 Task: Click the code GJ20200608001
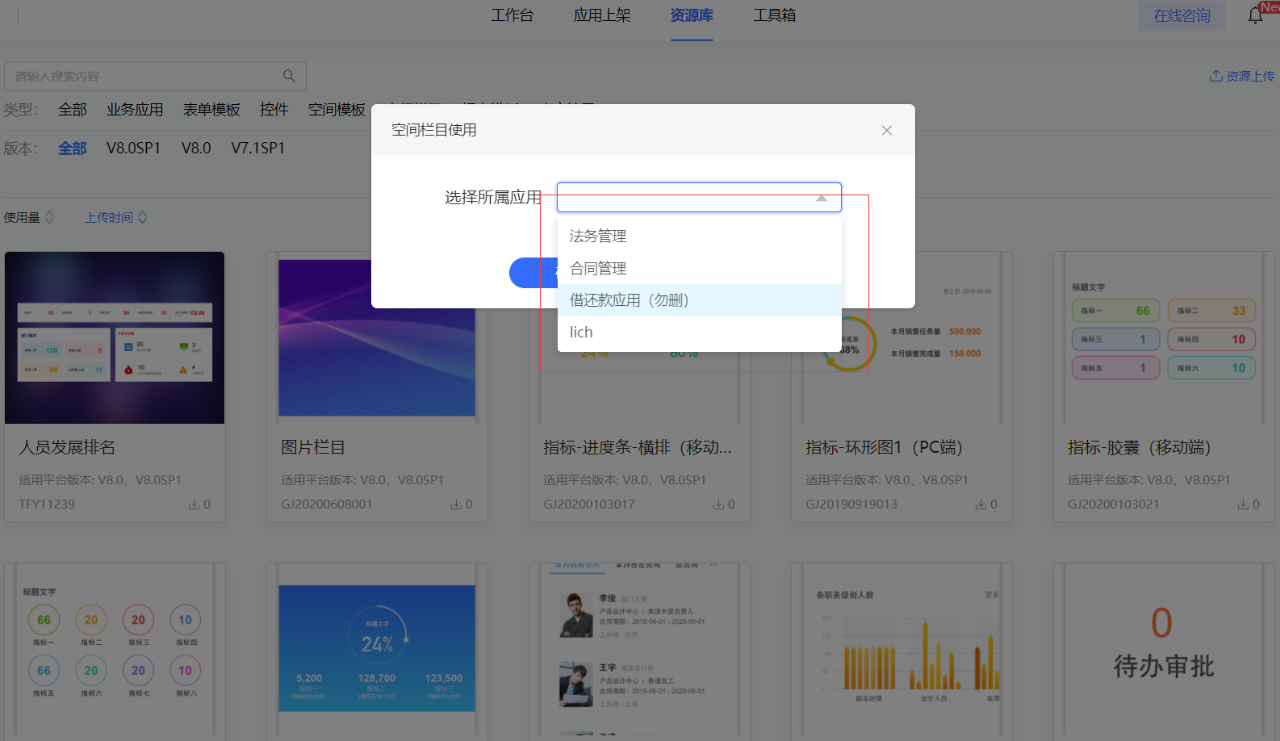click(327, 504)
